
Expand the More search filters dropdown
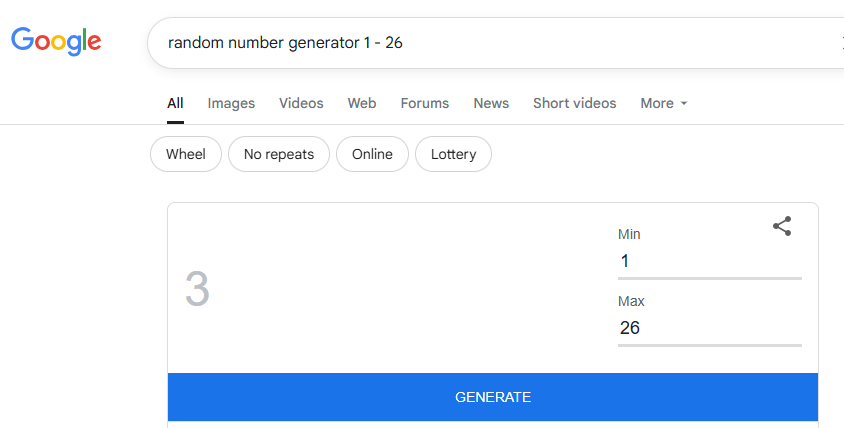coord(664,103)
